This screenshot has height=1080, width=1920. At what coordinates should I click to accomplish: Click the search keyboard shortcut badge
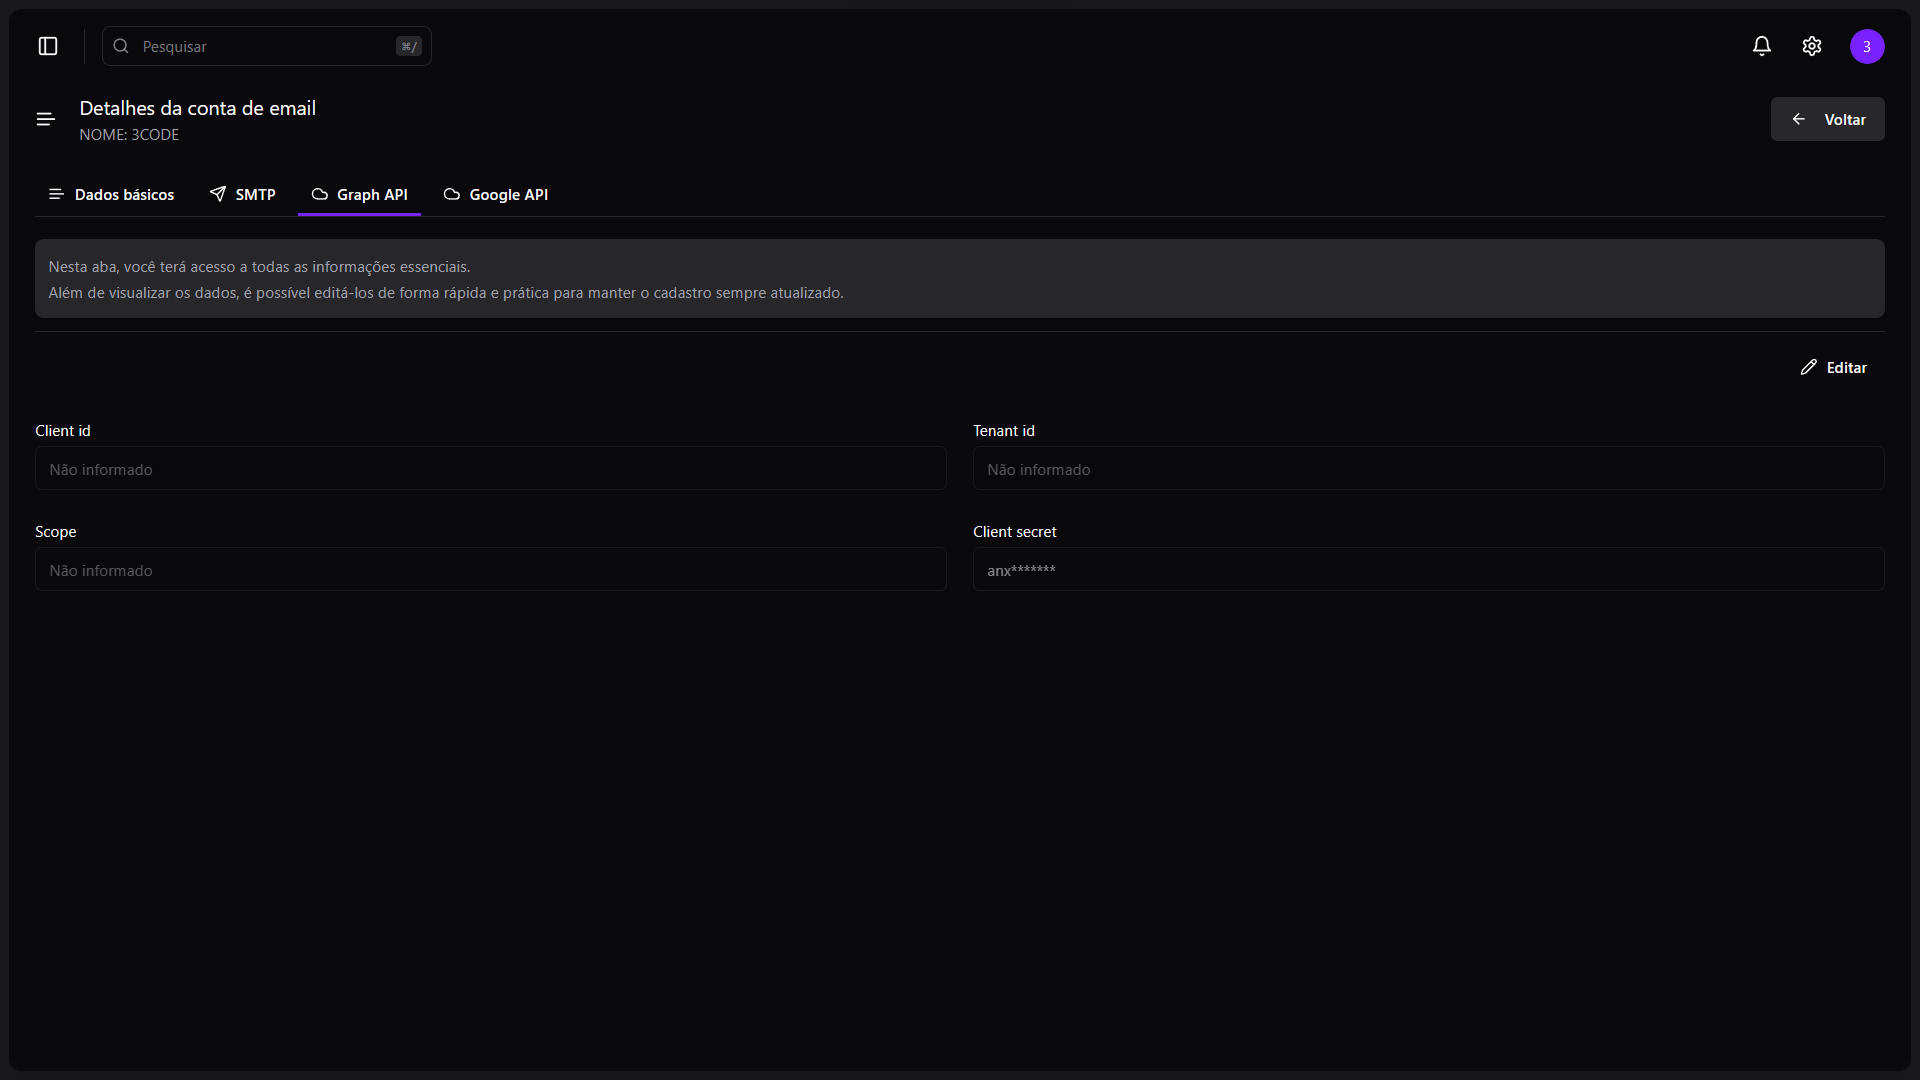[x=409, y=46]
